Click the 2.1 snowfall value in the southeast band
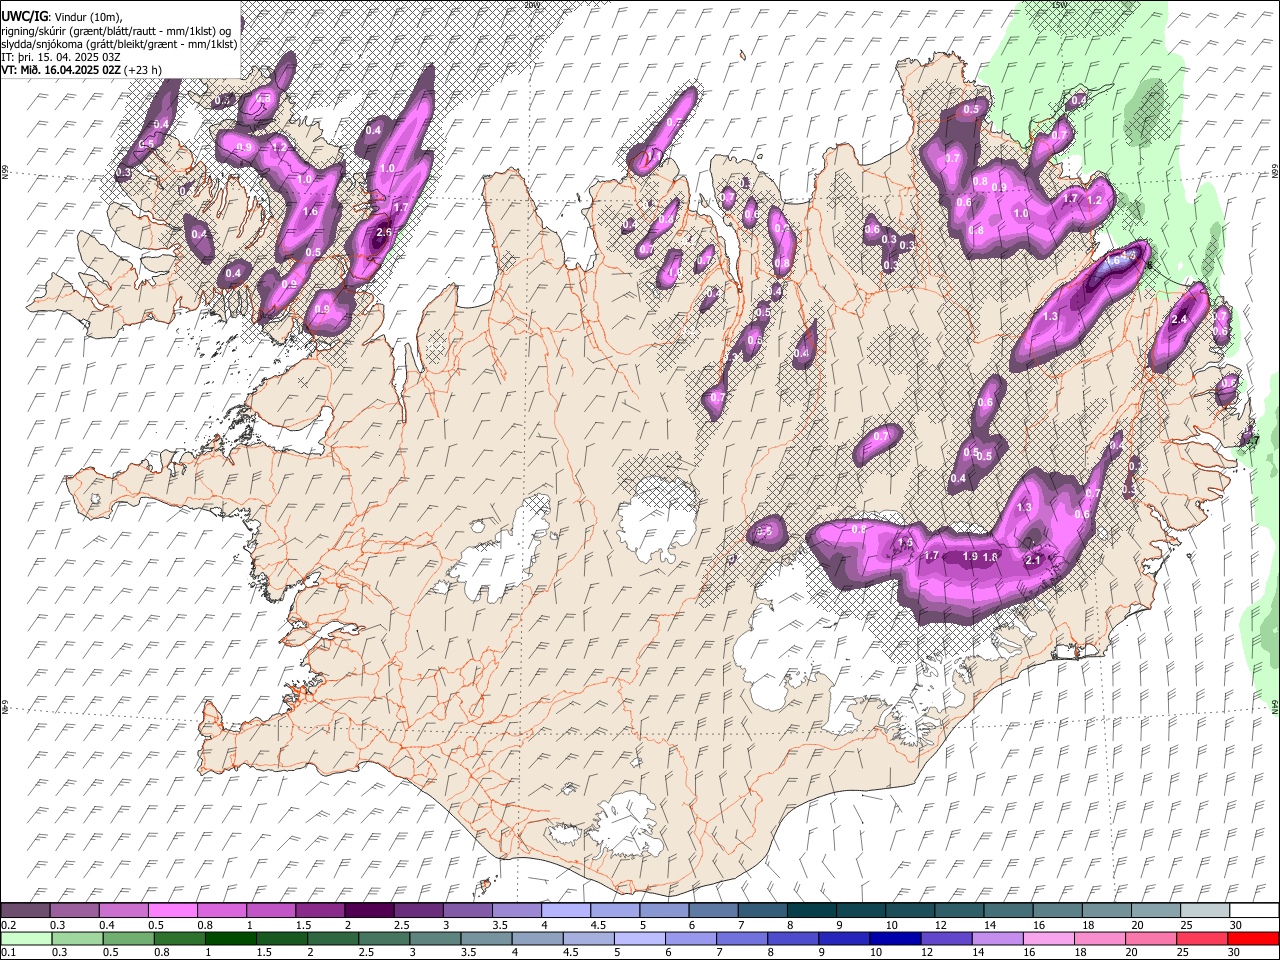 [x=1034, y=560]
